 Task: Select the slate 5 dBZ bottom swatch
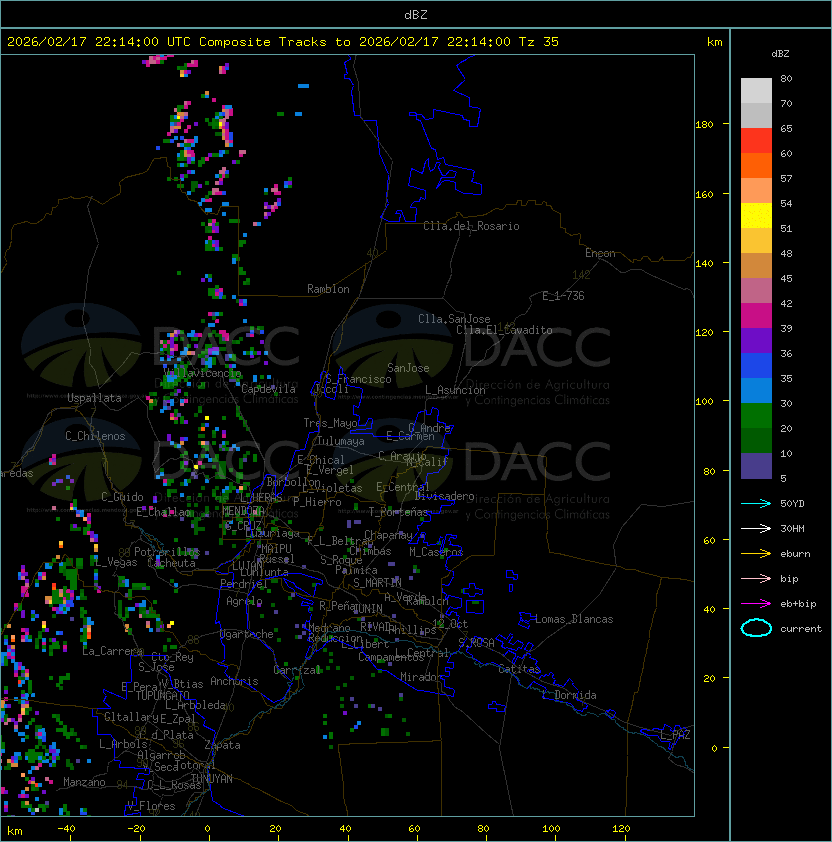pyautogui.click(x=756, y=466)
